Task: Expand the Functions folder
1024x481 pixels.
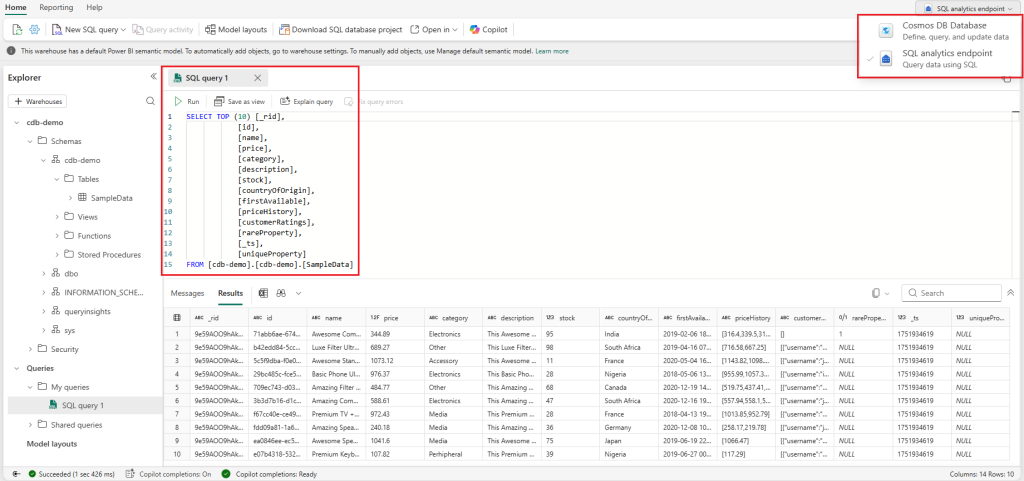Action: pyautogui.click(x=57, y=236)
